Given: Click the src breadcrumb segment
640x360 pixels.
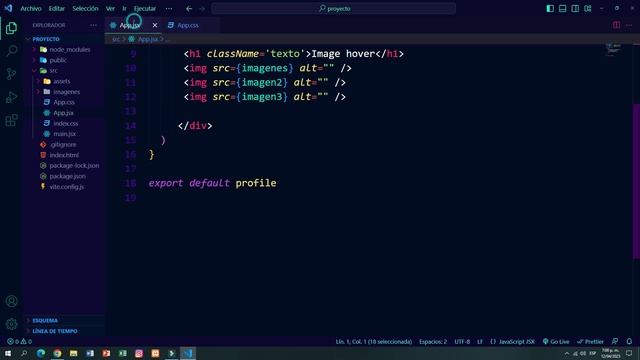Looking at the screenshot, I should point(116,39).
